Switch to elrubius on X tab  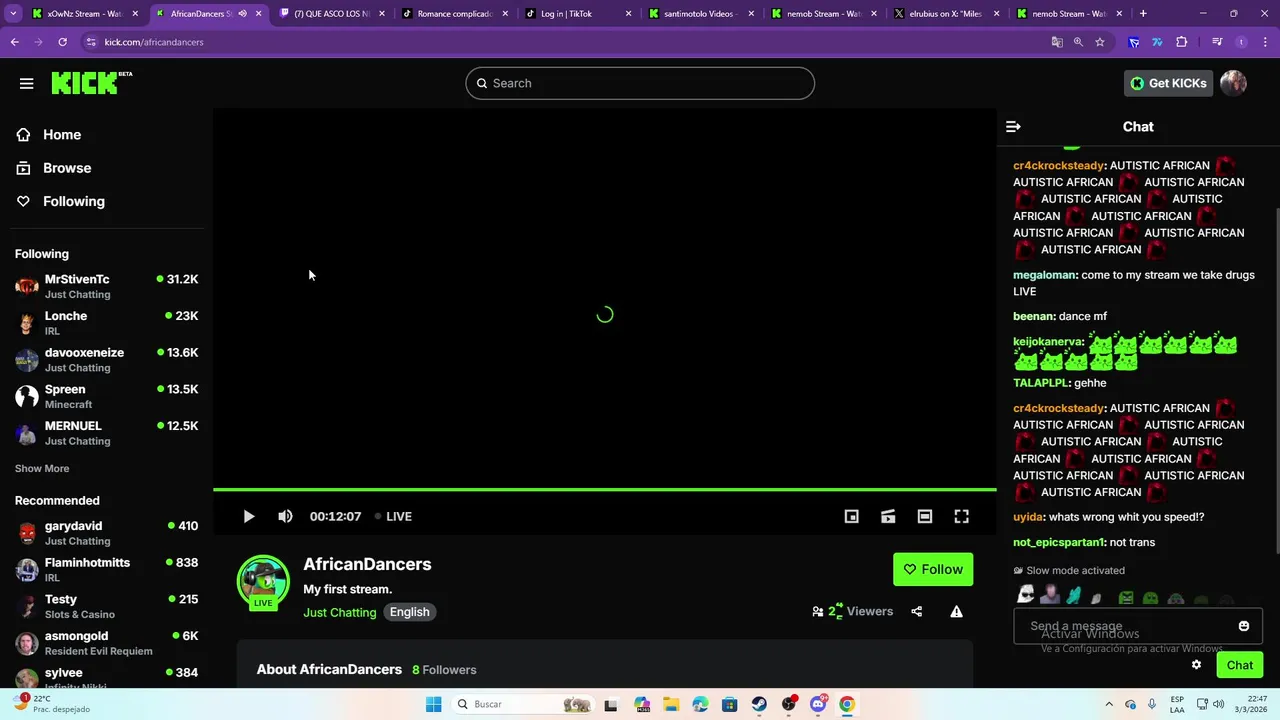(948, 14)
